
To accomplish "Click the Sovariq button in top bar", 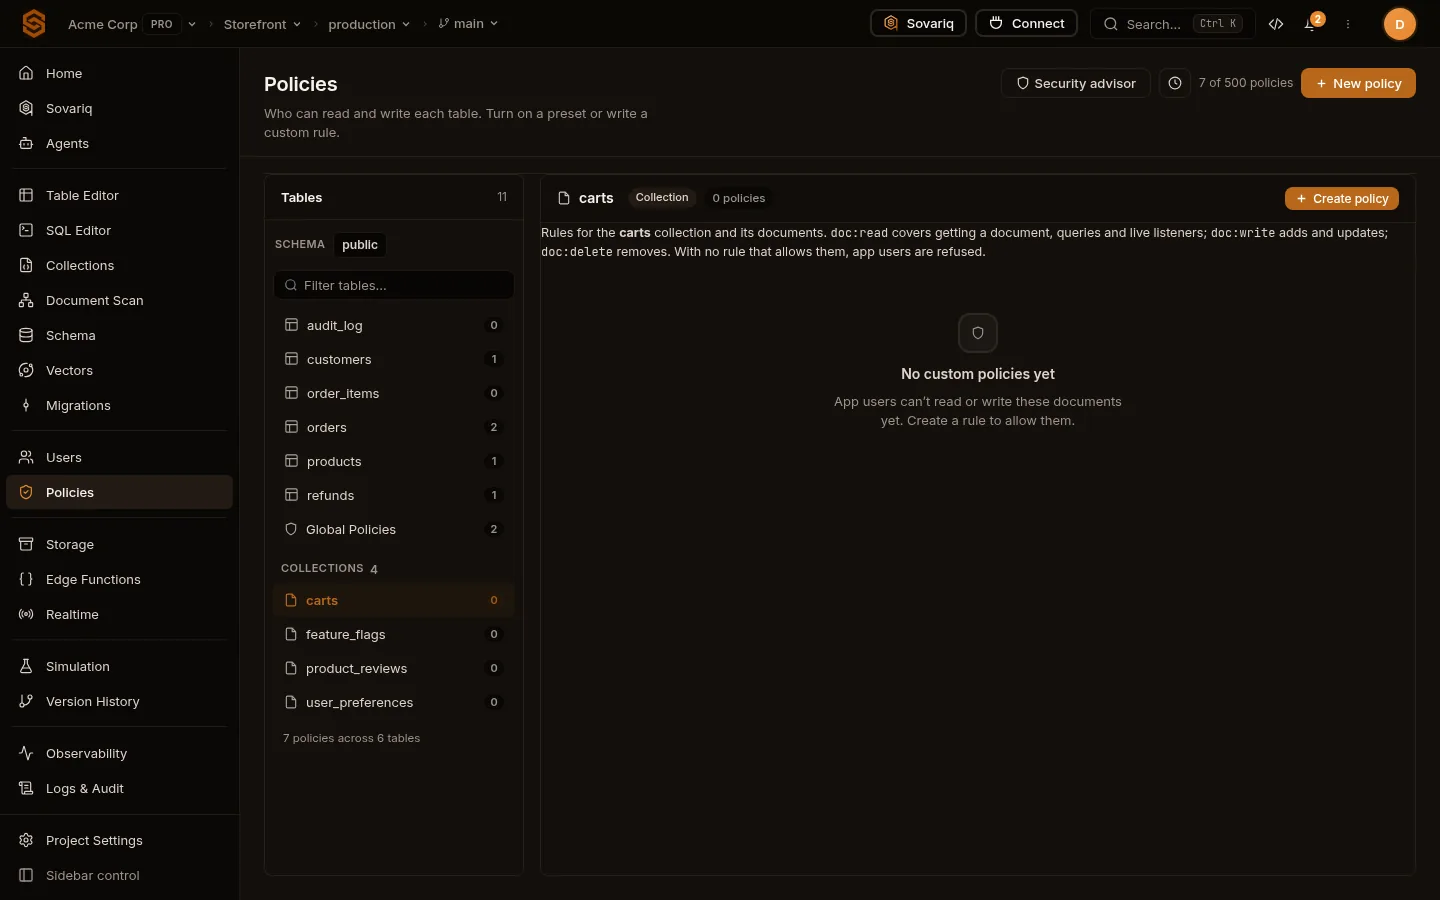I will pos(918,23).
